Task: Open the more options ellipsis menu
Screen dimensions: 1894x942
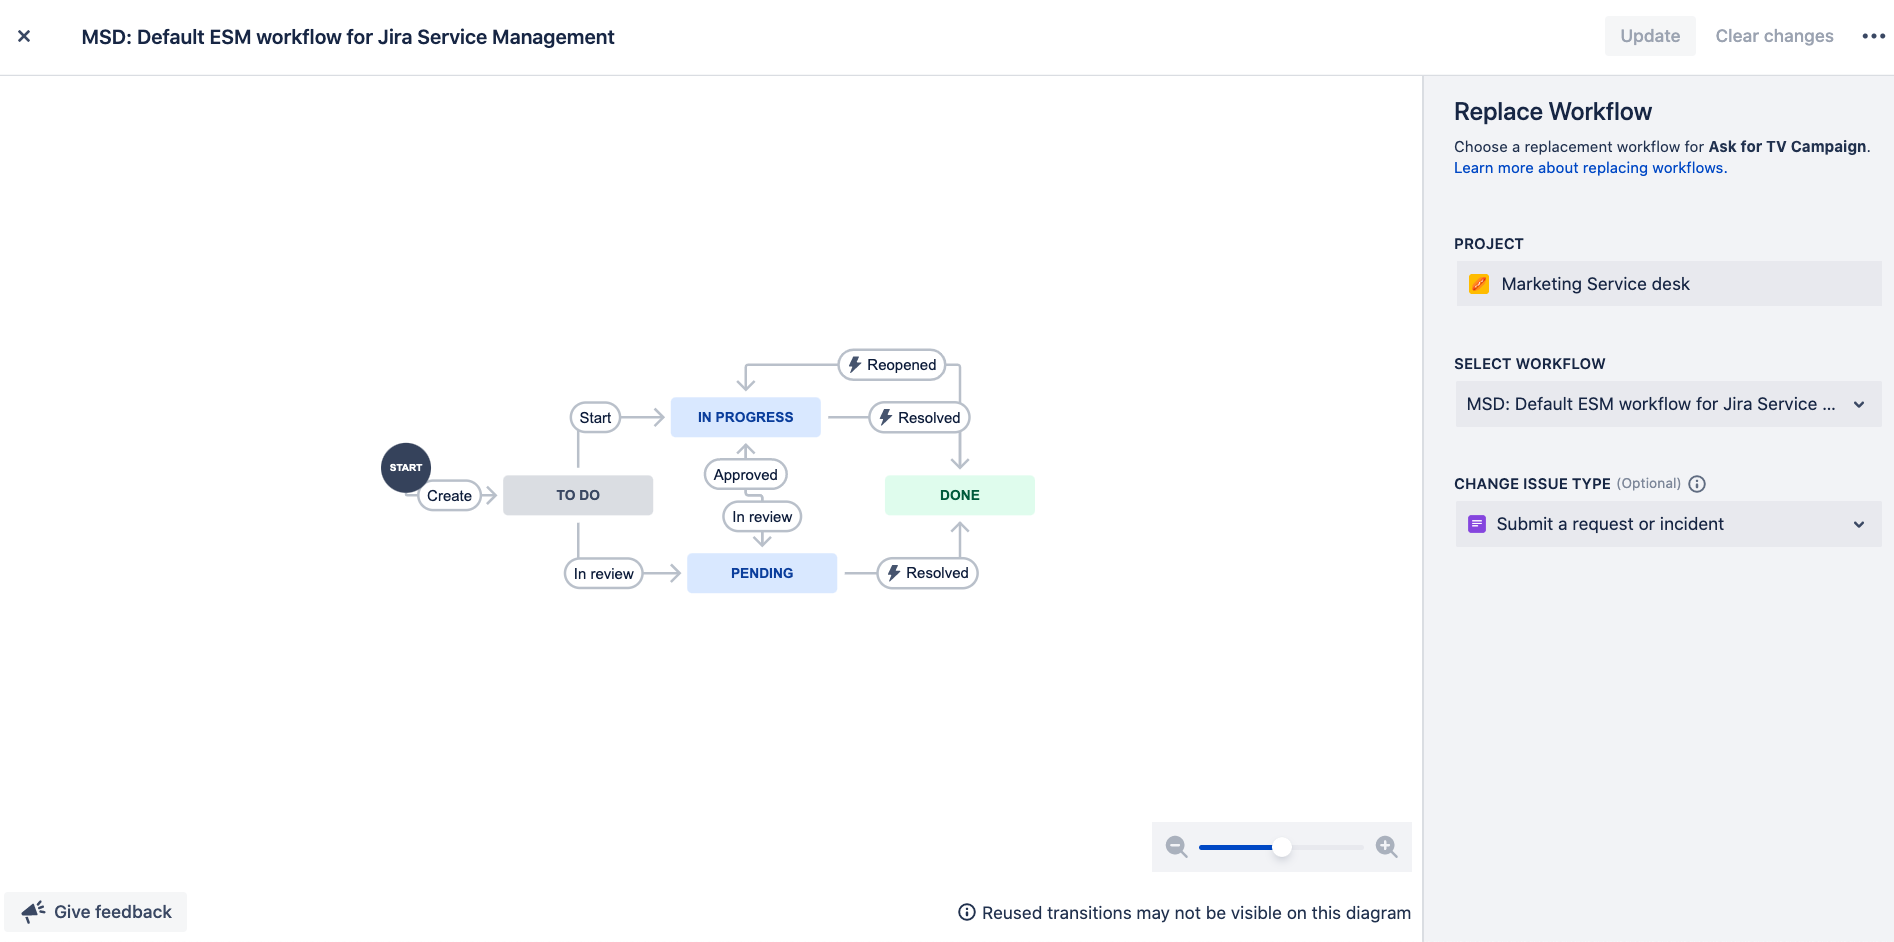Action: pyautogui.click(x=1873, y=36)
